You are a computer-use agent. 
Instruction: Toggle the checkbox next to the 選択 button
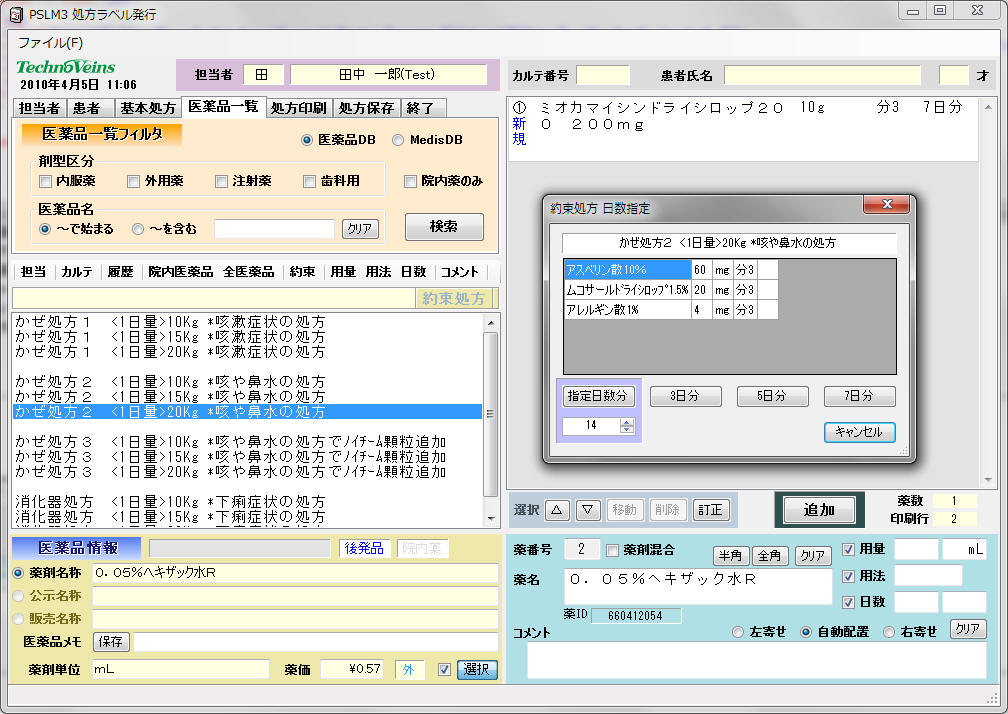click(444, 670)
